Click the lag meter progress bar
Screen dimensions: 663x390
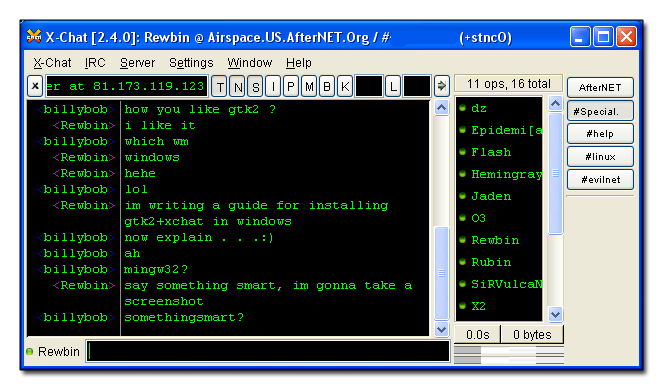click(509, 350)
